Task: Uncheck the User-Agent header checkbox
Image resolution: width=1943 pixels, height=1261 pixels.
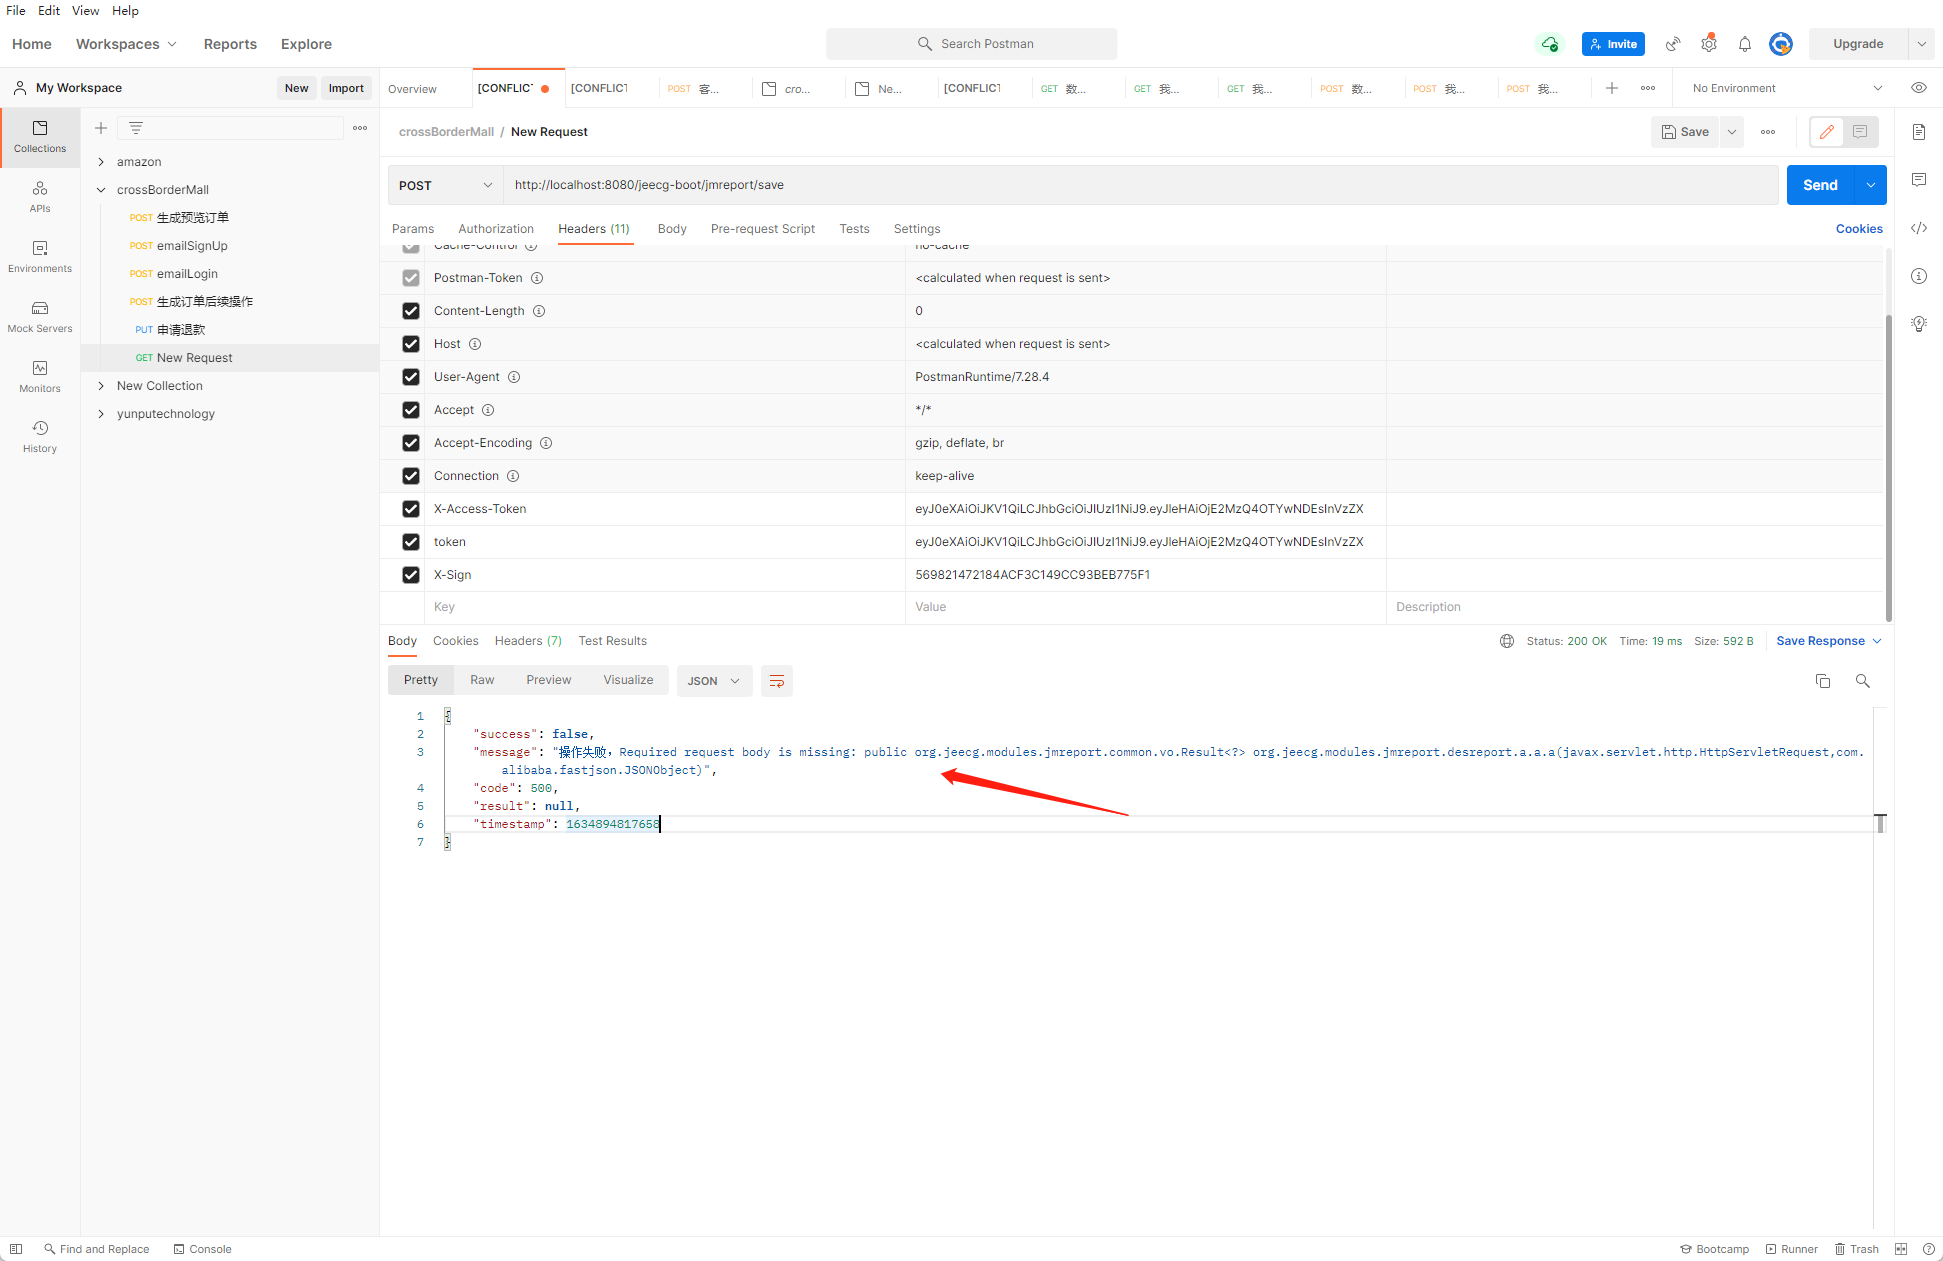Action: (x=411, y=377)
